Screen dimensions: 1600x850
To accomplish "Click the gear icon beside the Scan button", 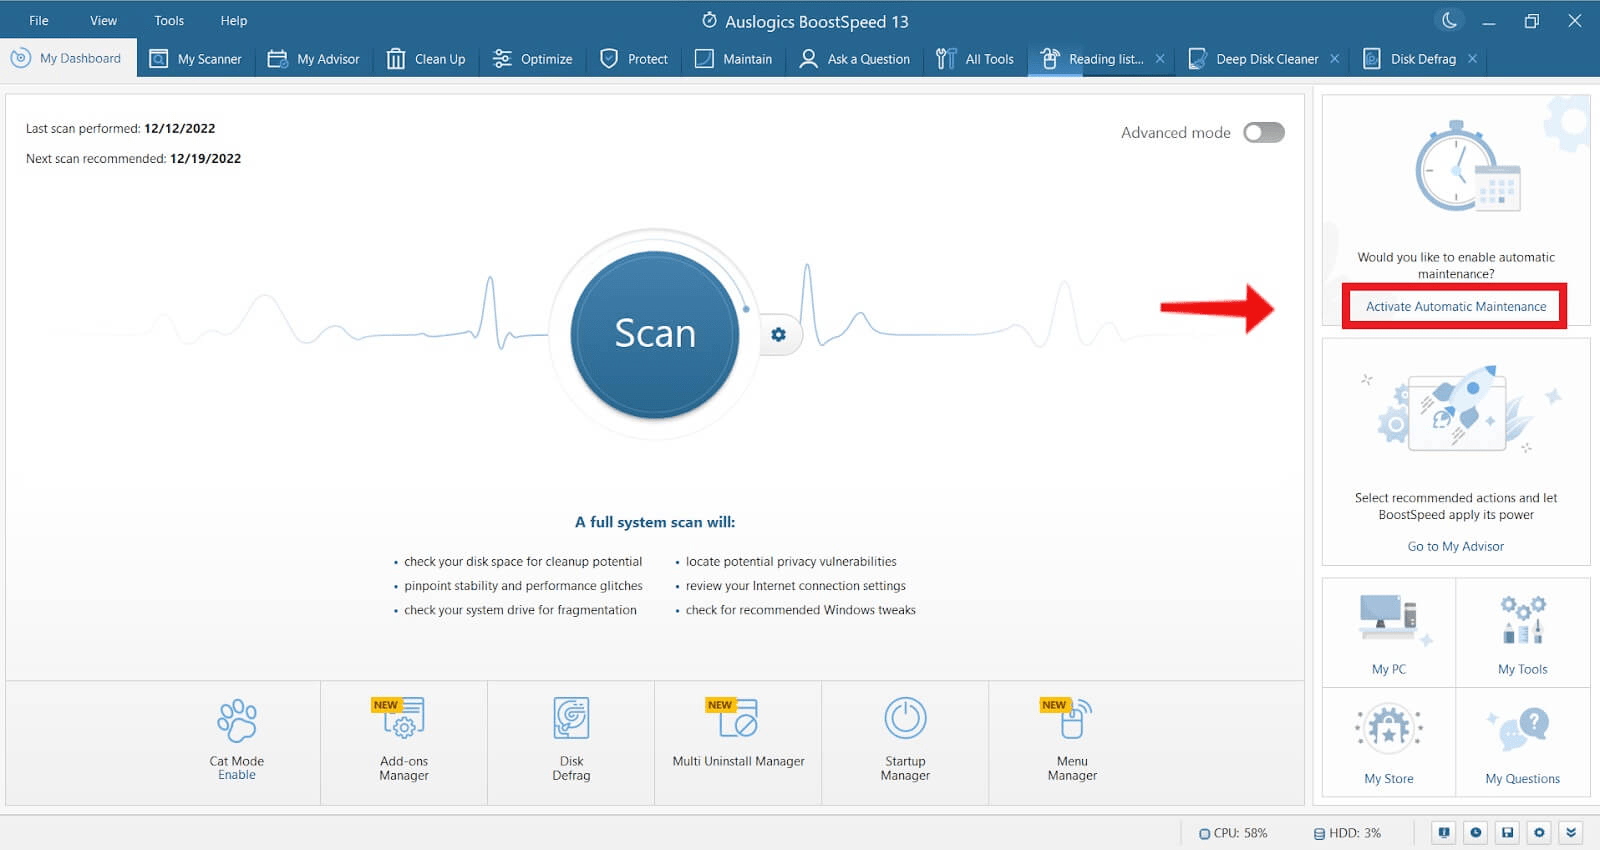I will point(778,335).
